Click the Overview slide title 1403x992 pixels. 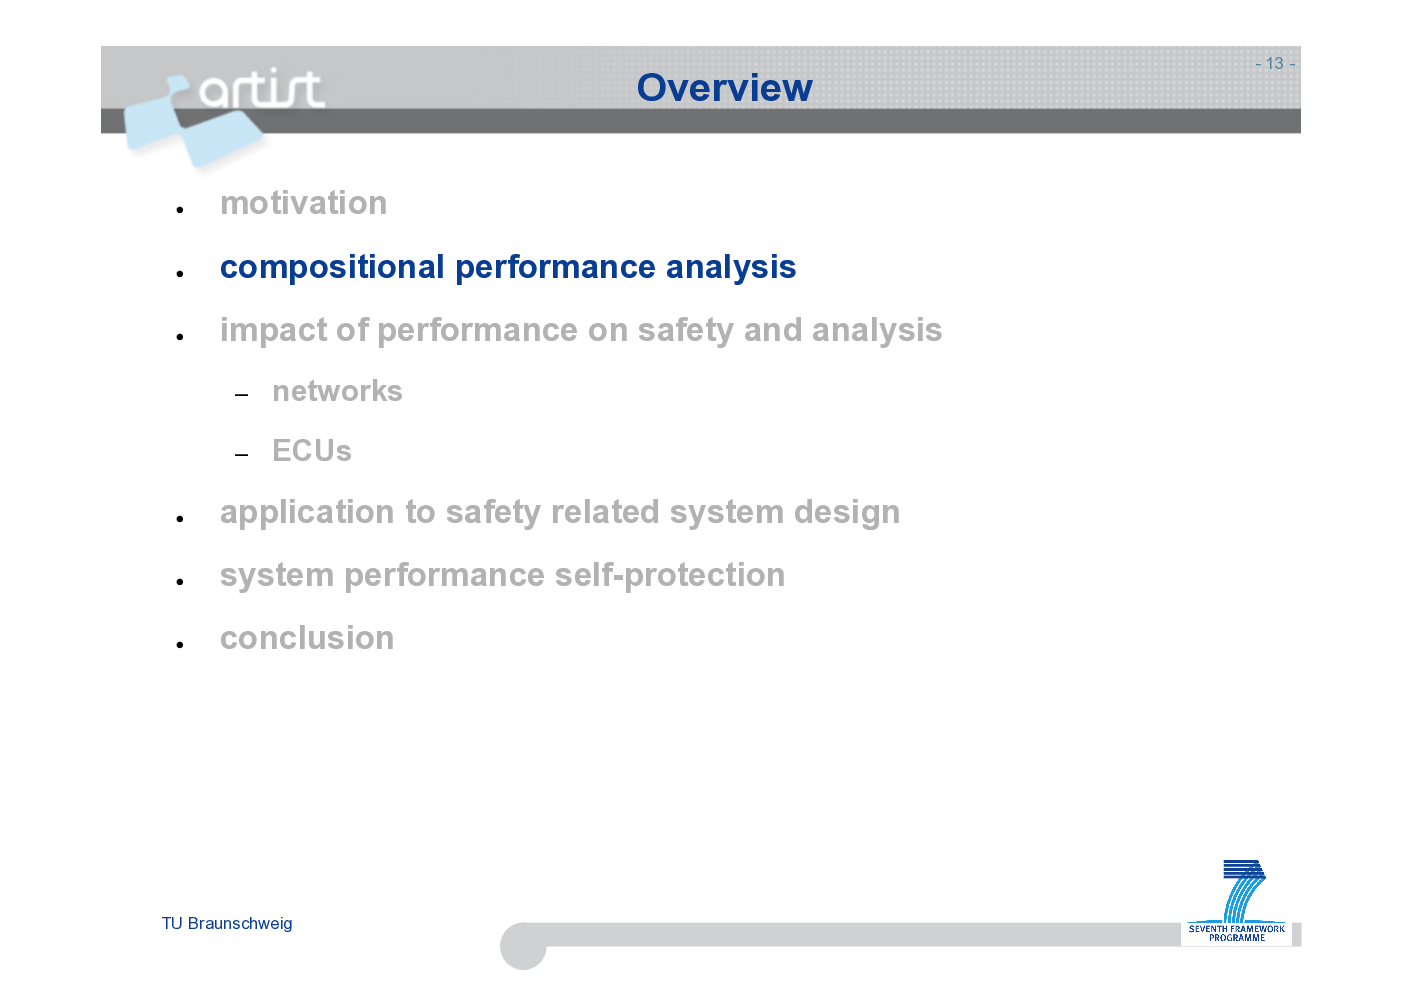point(724,88)
